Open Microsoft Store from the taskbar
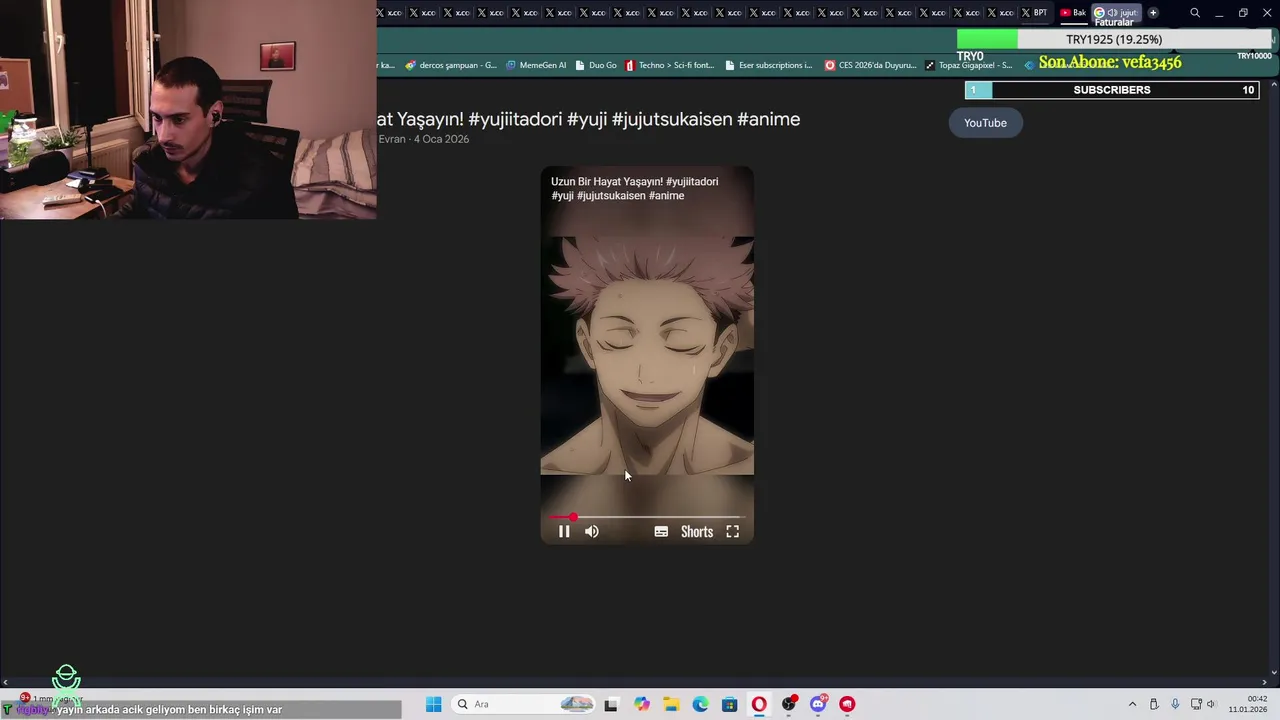This screenshot has height=720, width=1280. (x=730, y=704)
